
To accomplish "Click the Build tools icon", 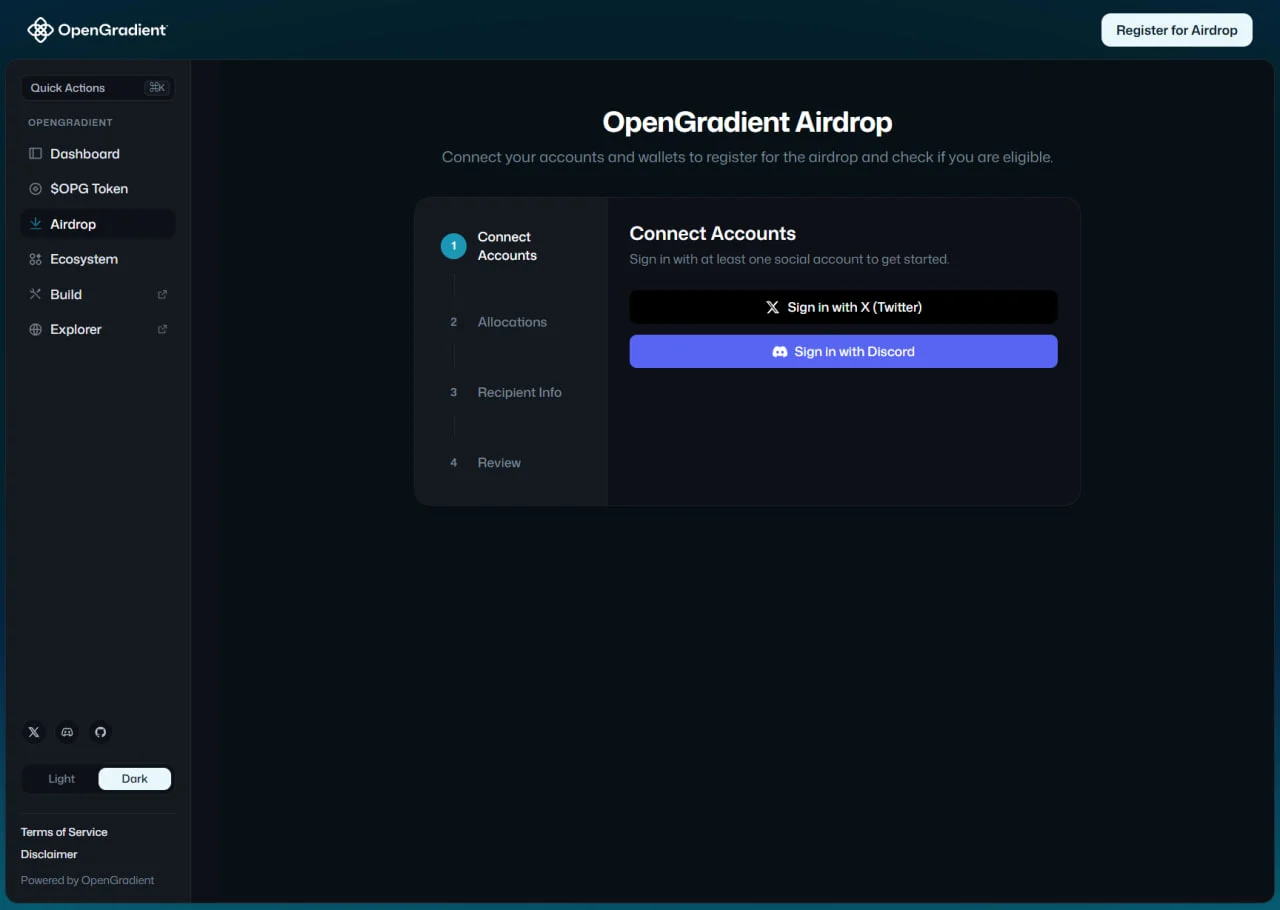I will (35, 294).
